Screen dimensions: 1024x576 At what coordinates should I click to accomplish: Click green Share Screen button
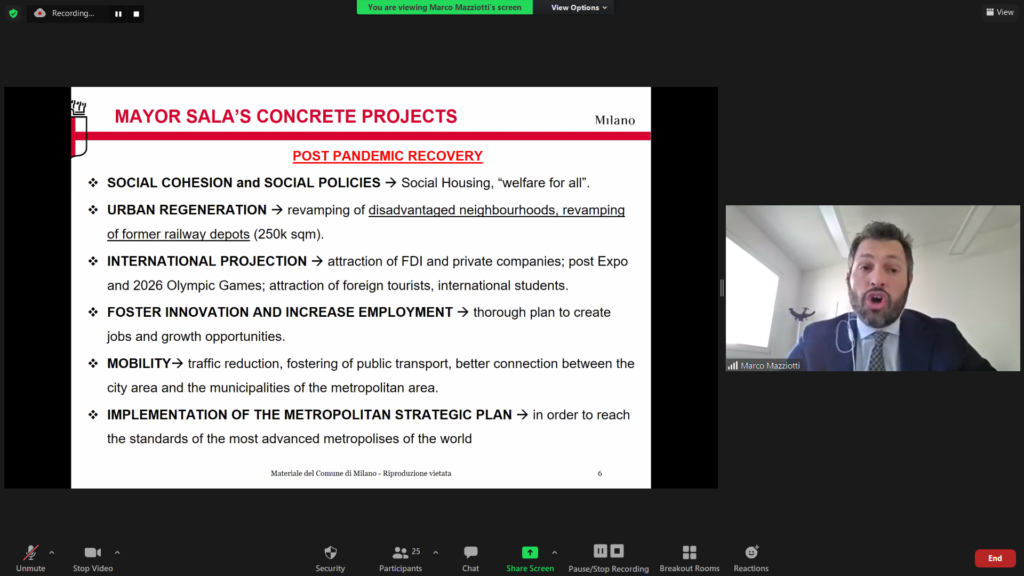(x=529, y=558)
